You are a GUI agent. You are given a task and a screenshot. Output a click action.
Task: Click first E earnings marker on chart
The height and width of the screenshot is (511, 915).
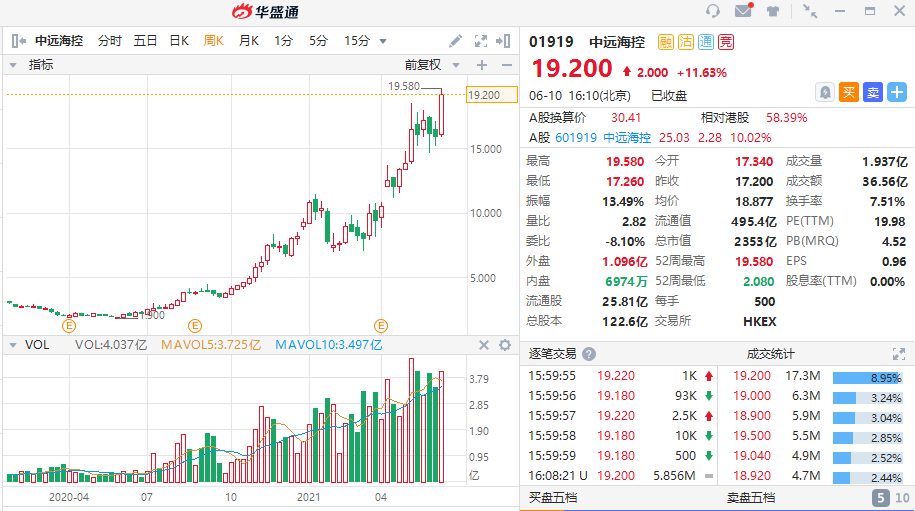pyautogui.click(x=69, y=326)
